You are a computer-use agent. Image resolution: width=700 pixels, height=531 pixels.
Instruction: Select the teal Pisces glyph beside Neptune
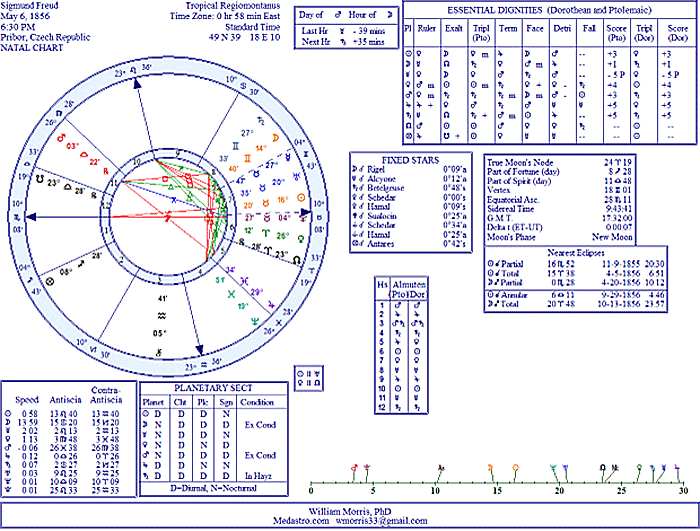pos(231,294)
